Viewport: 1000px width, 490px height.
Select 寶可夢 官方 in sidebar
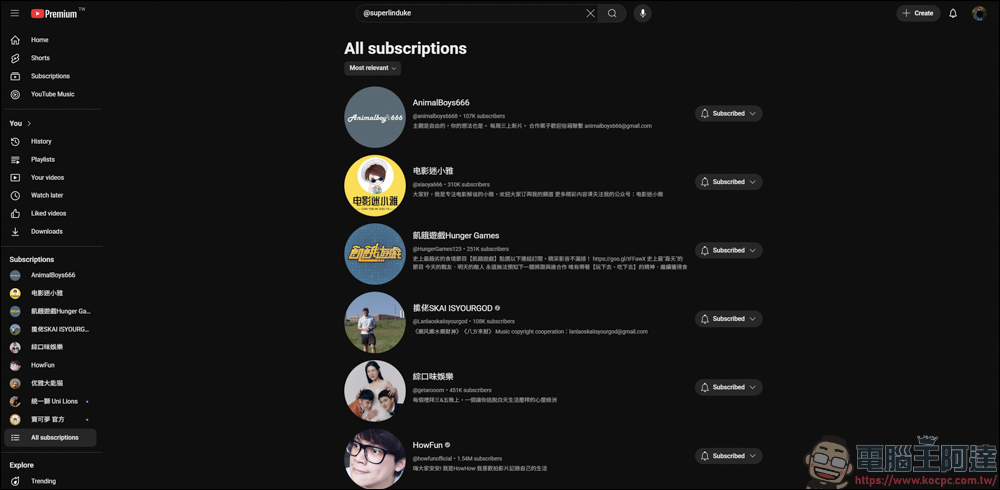pos(50,419)
